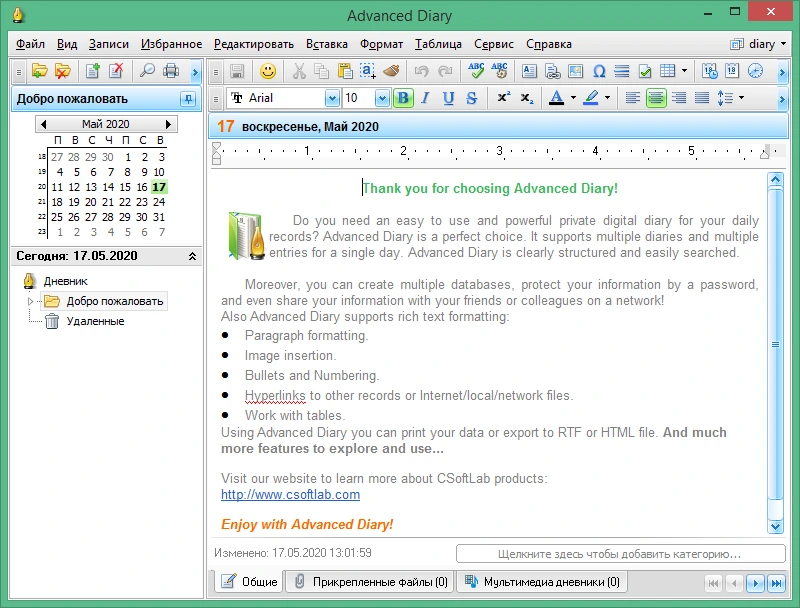Image resolution: width=800 pixels, height=608 pixels.
Task: Open the Вставка menu
Action: 327,44
